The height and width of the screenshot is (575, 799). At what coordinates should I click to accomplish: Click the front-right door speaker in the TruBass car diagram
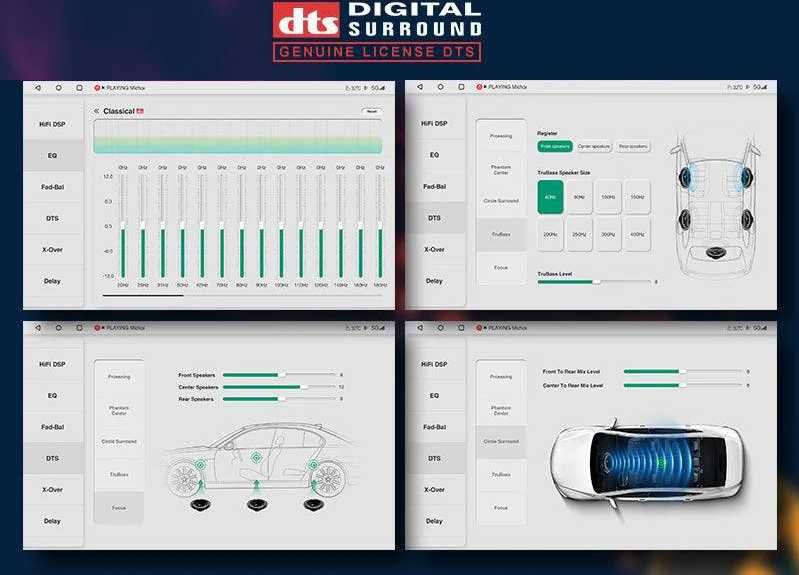tap(745, 177)
